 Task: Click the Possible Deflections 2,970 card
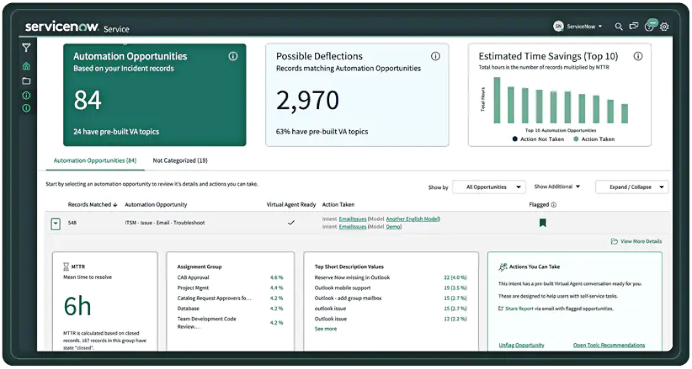coord(357,94)
